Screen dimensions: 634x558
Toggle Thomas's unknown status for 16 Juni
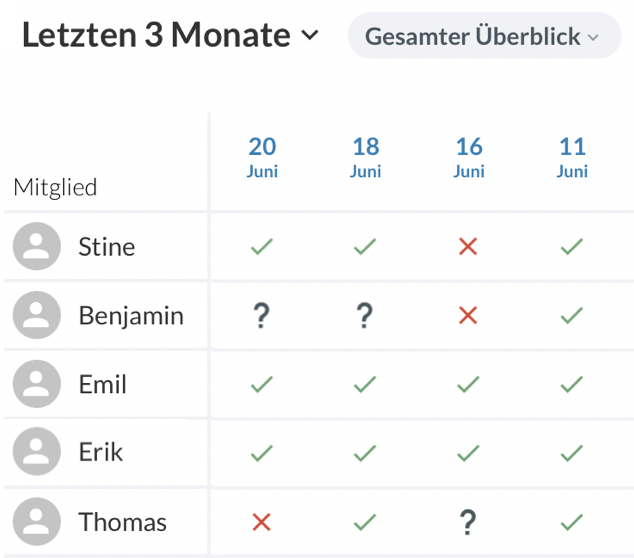pyautogui.click(x=468, y=522)
